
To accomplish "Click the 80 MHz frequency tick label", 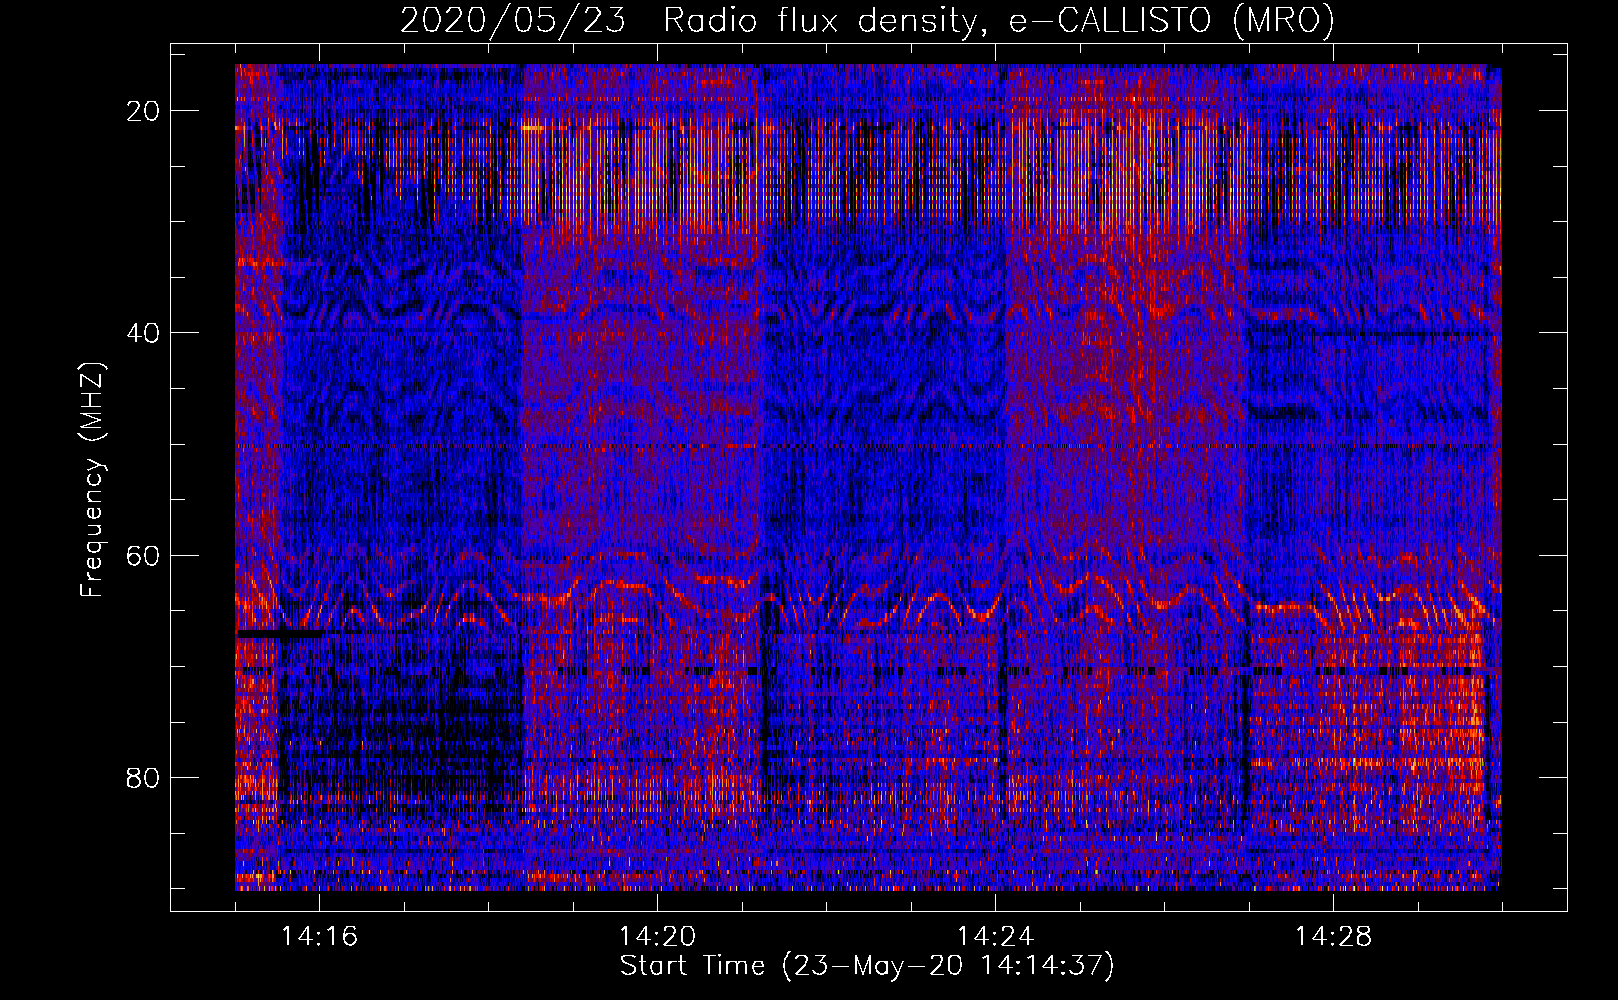I will point(144,778).
